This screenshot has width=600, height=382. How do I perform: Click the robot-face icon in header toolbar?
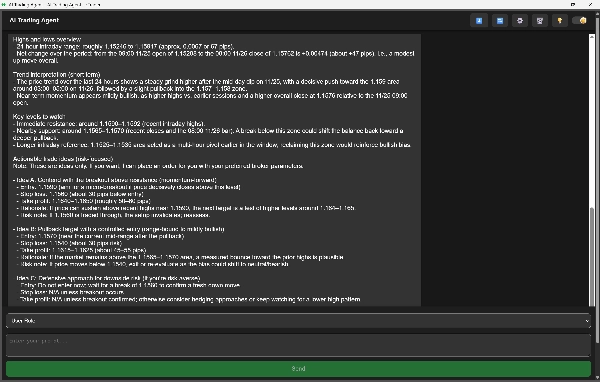pyautogui.click(x=540, y=21)
